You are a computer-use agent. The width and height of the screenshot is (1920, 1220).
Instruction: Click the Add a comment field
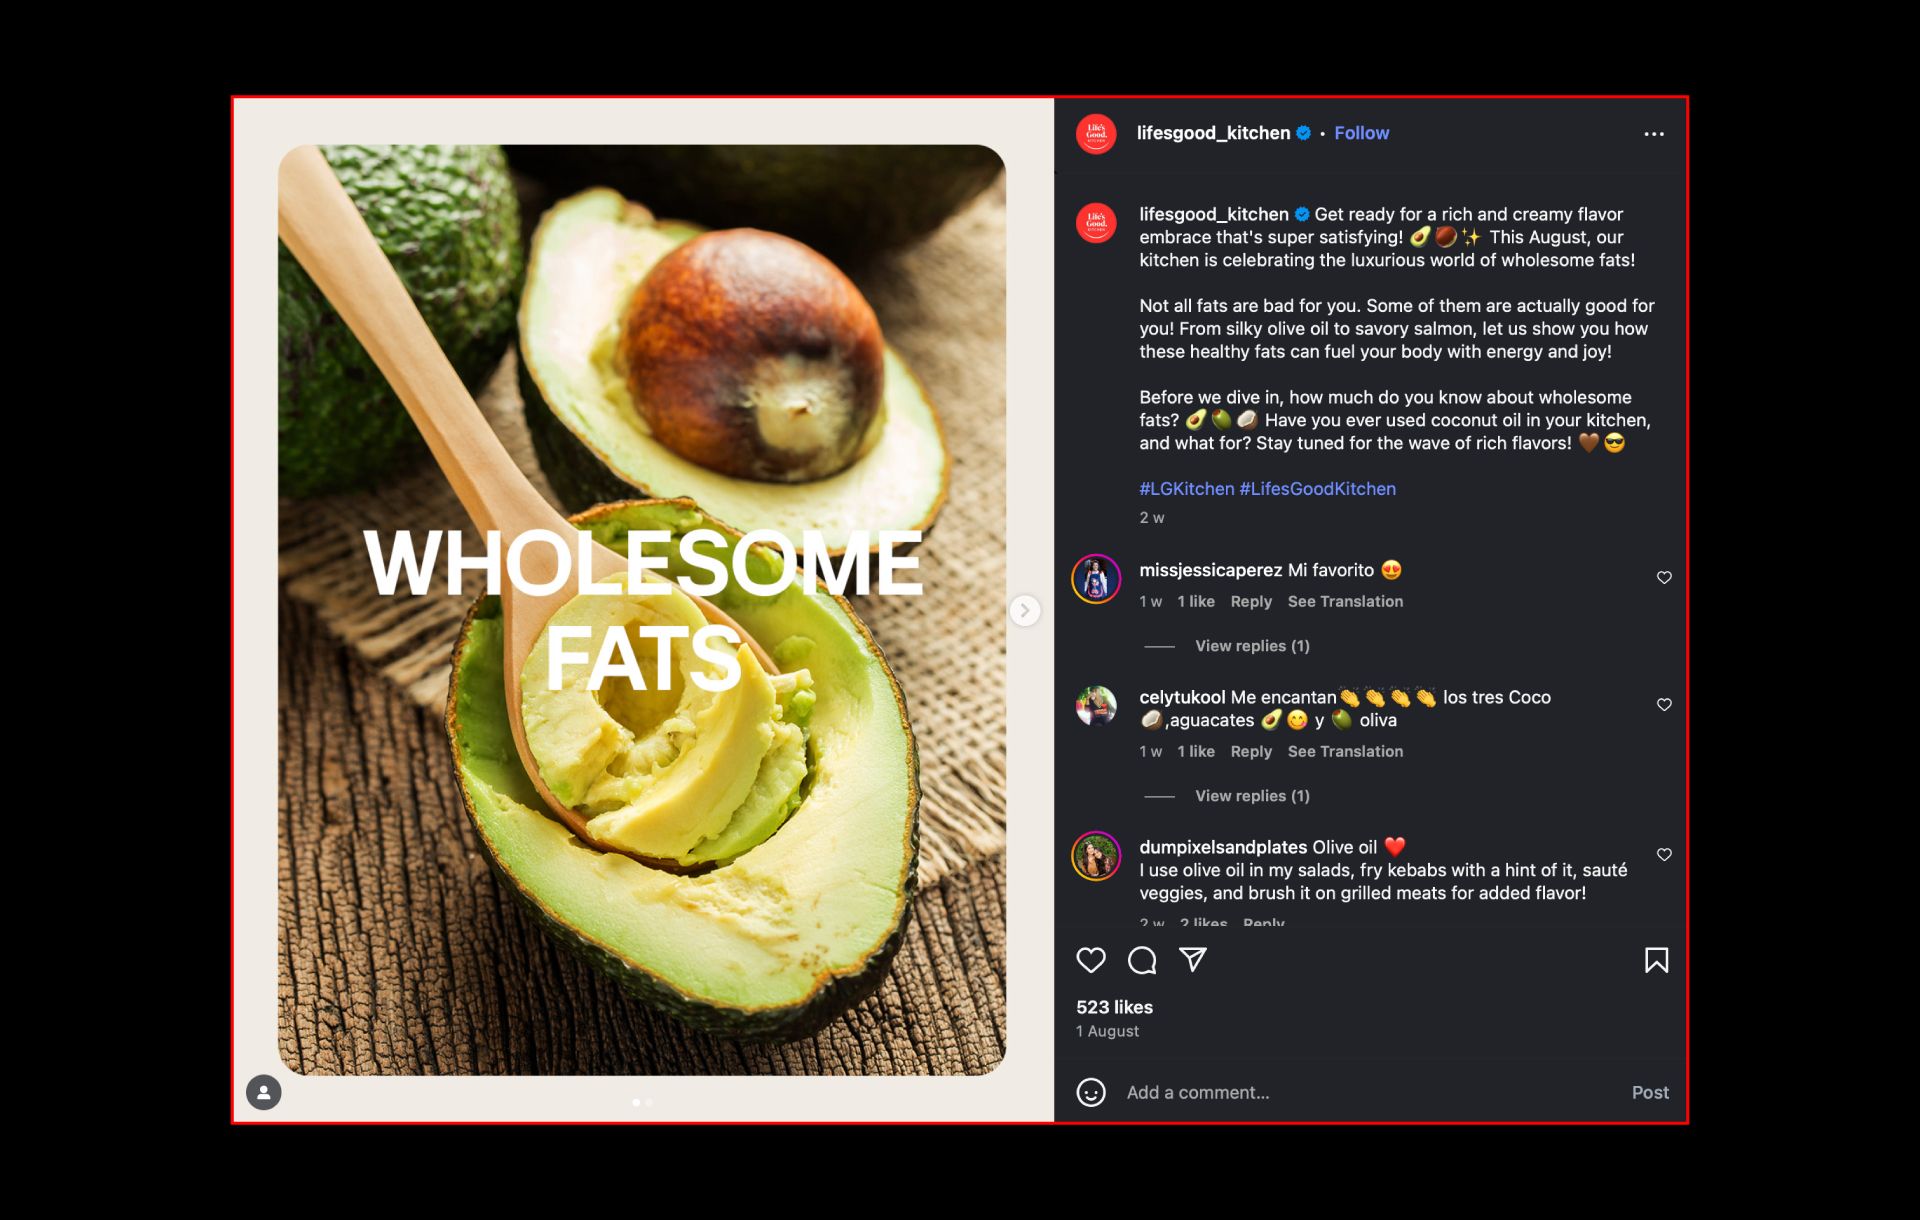coord(1370,1092)
